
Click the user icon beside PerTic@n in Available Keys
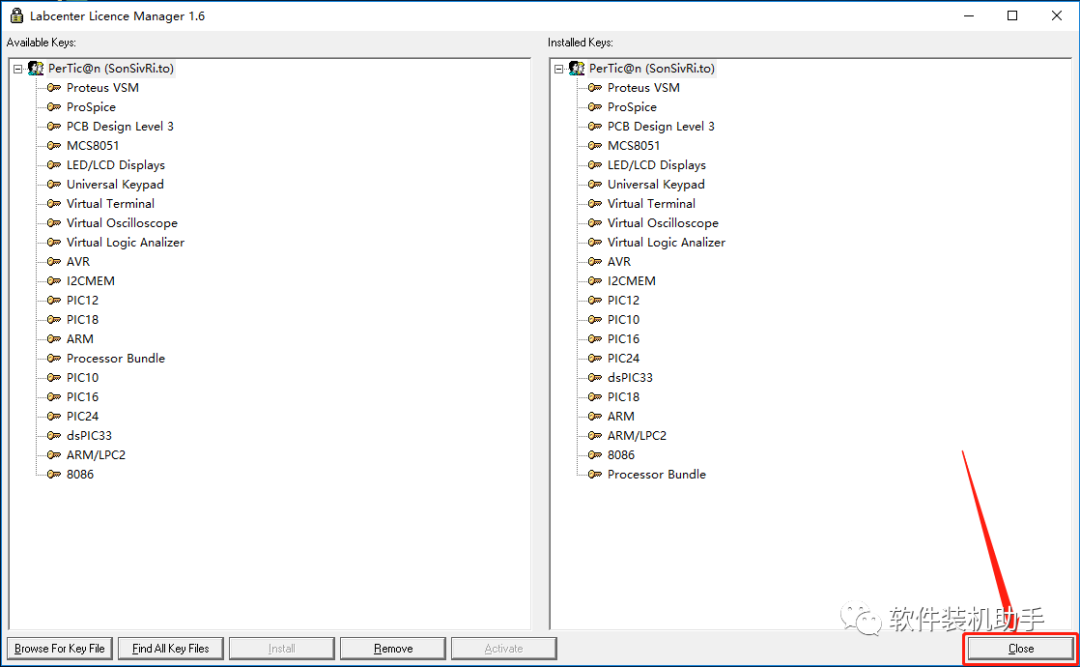[x=36, y=68]
